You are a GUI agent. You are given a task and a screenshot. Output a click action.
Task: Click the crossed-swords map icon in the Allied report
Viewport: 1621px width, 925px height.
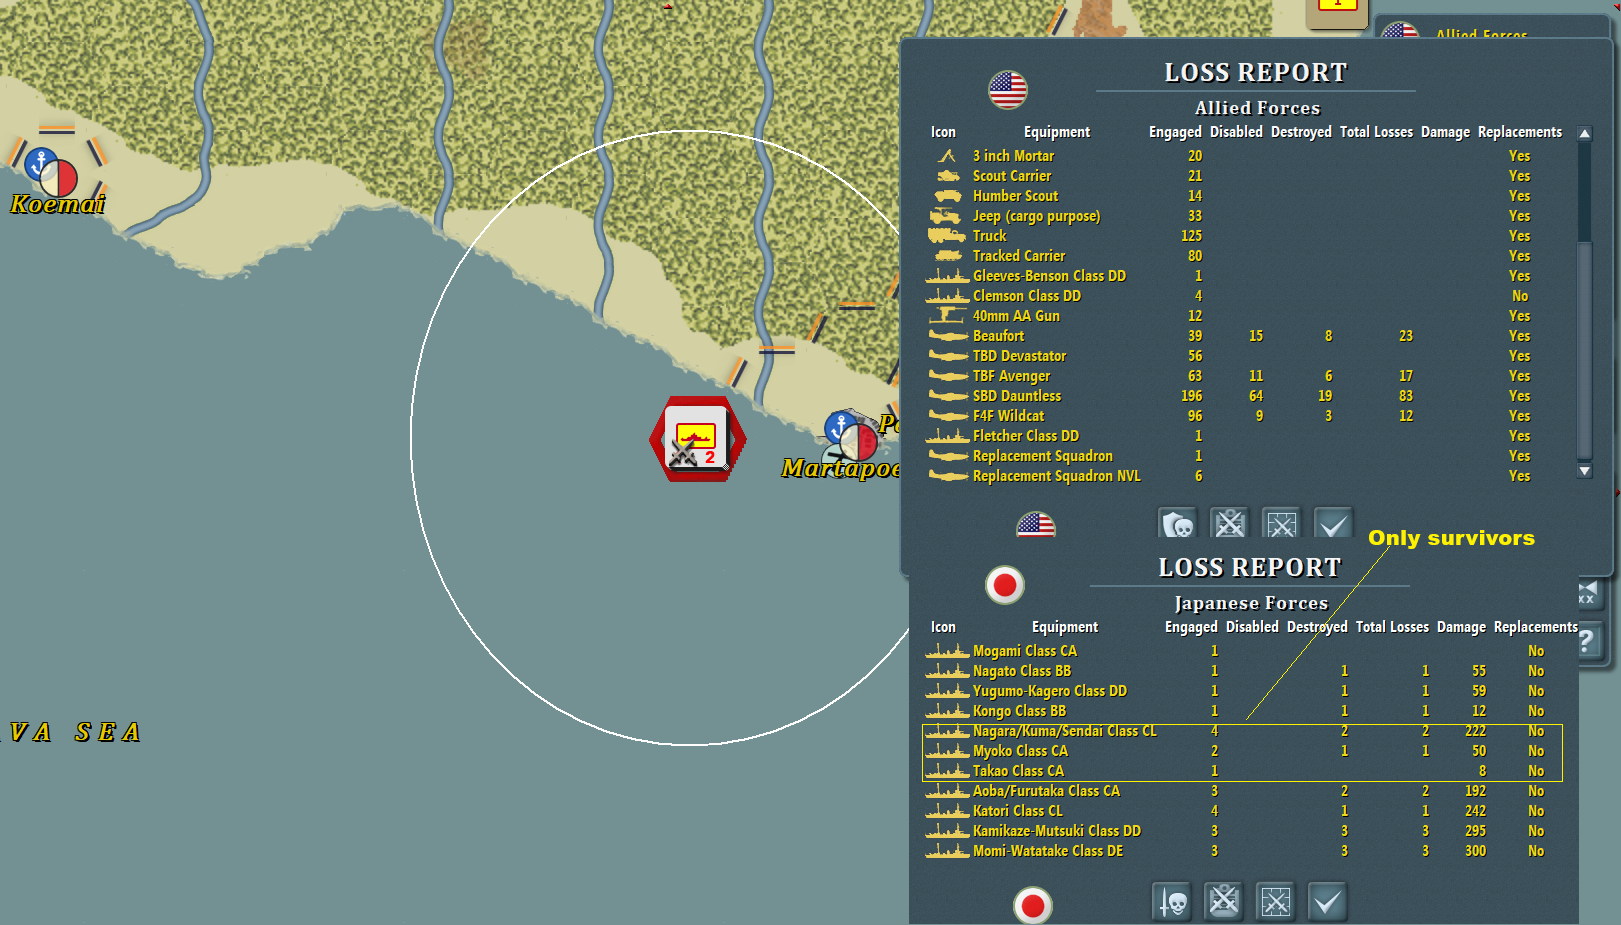point(1281,523)
